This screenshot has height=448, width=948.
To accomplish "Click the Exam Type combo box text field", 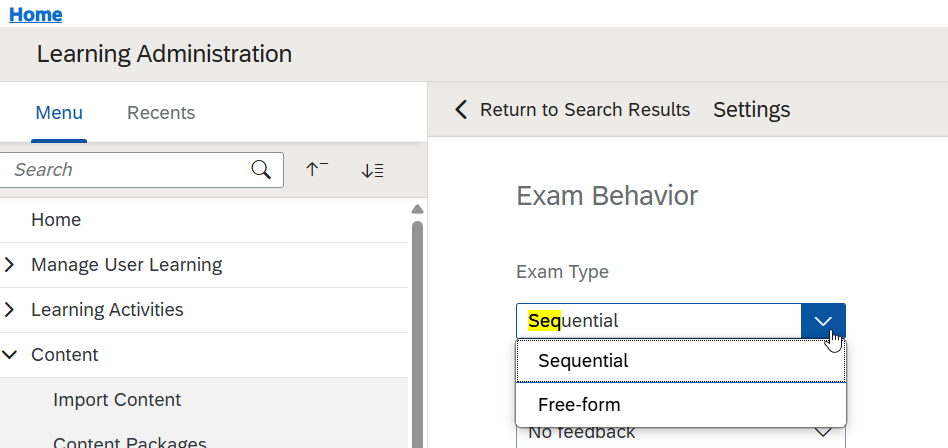I will [658, 321].
